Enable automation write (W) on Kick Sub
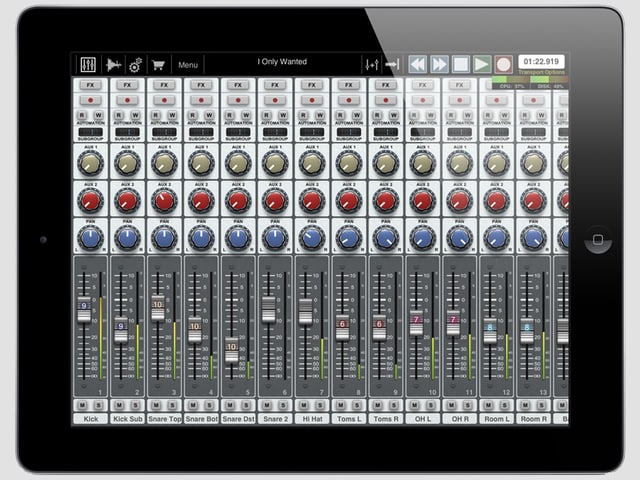Screen dimensions: 640x480 (x=136, y=115)
